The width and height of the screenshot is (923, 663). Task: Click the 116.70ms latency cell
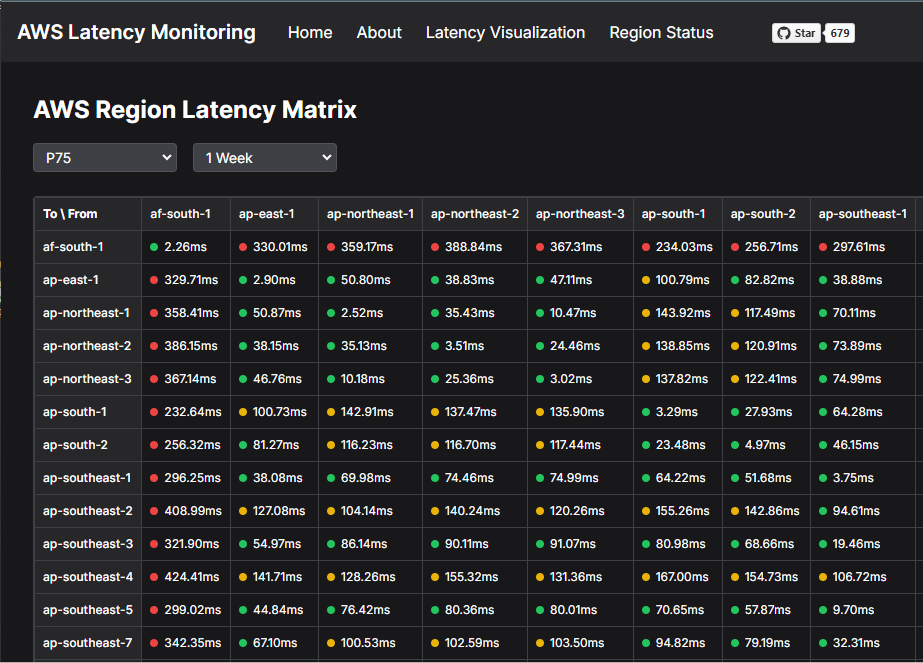click(x=474, y=445)
